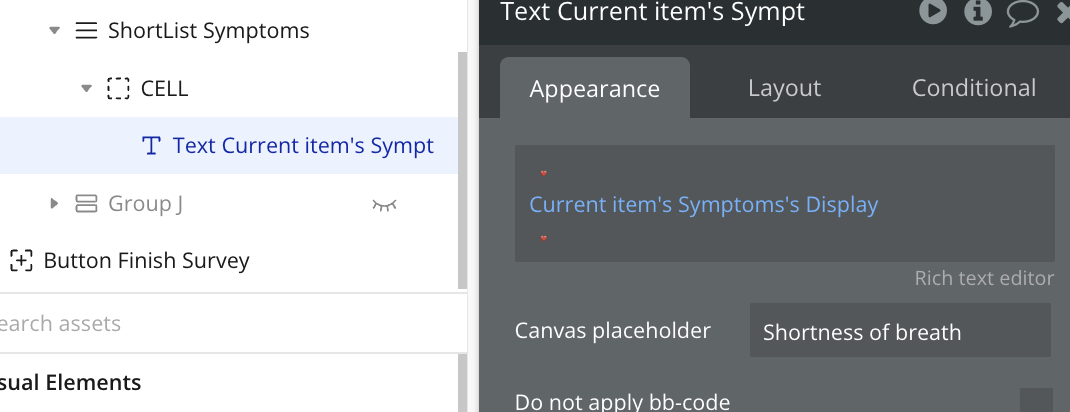The height and width of the screenshot is (412, 1070).
Task: Open the info icon in editor header
Action: 977,11
